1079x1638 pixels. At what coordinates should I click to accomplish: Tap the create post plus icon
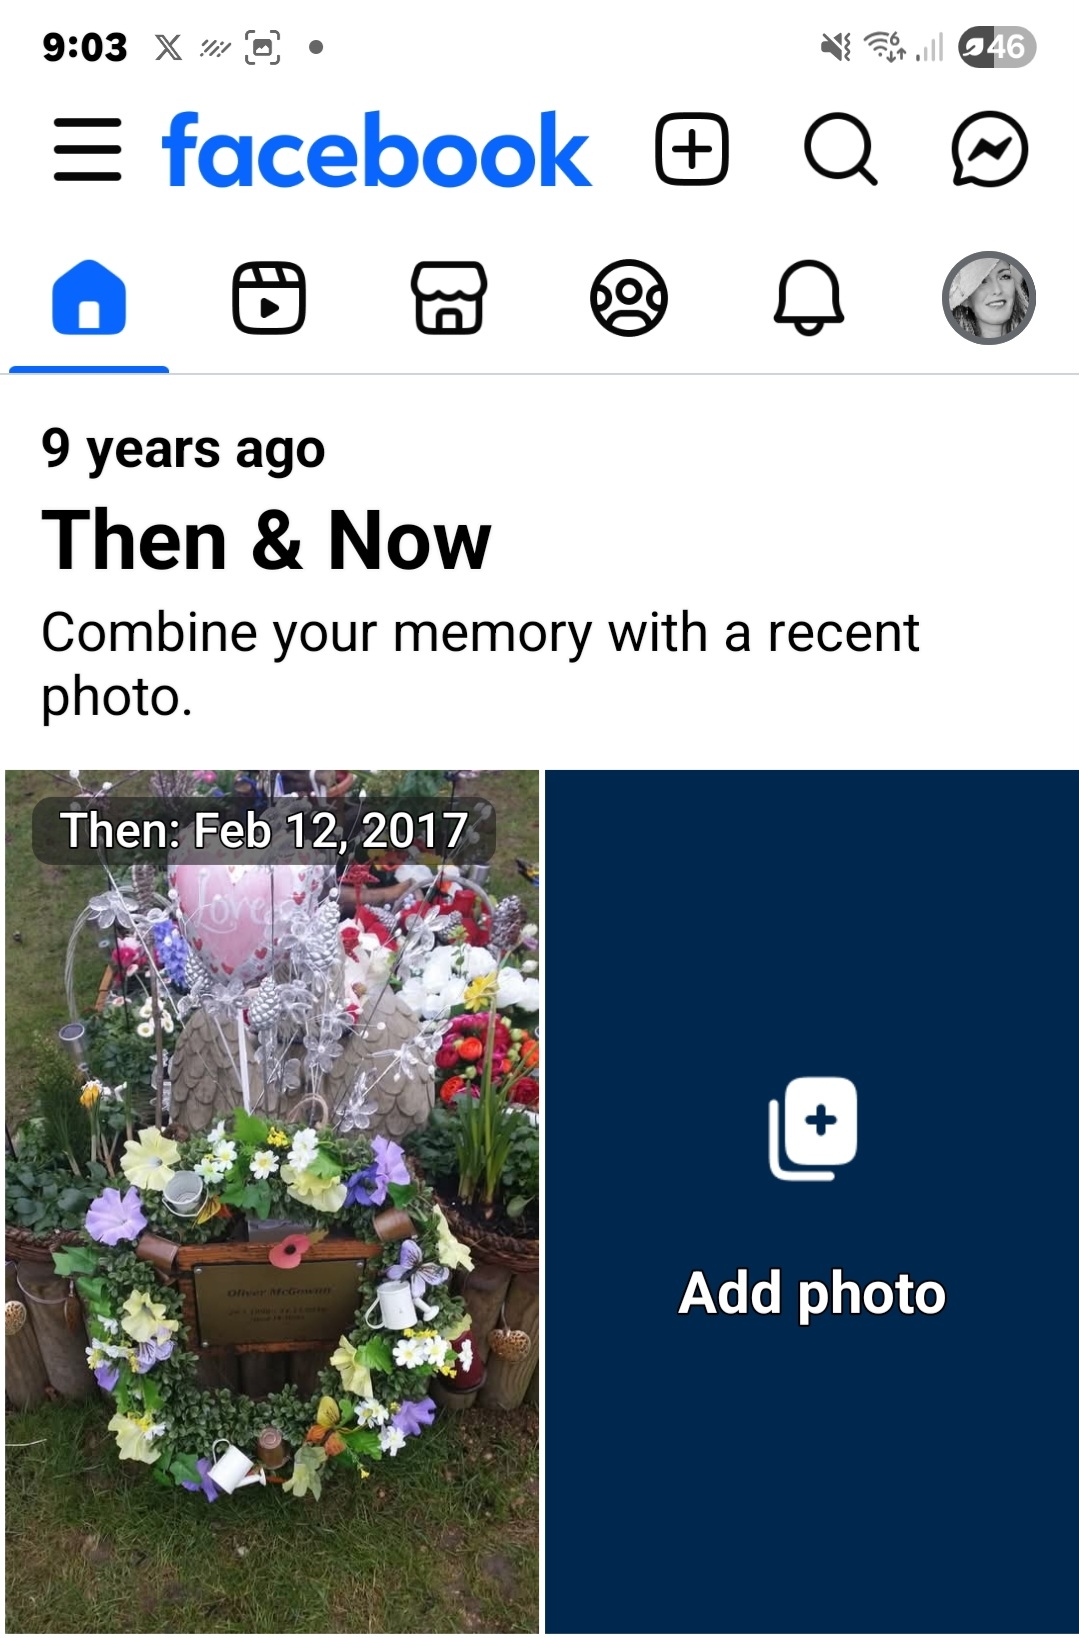click(x=691, y=150)
